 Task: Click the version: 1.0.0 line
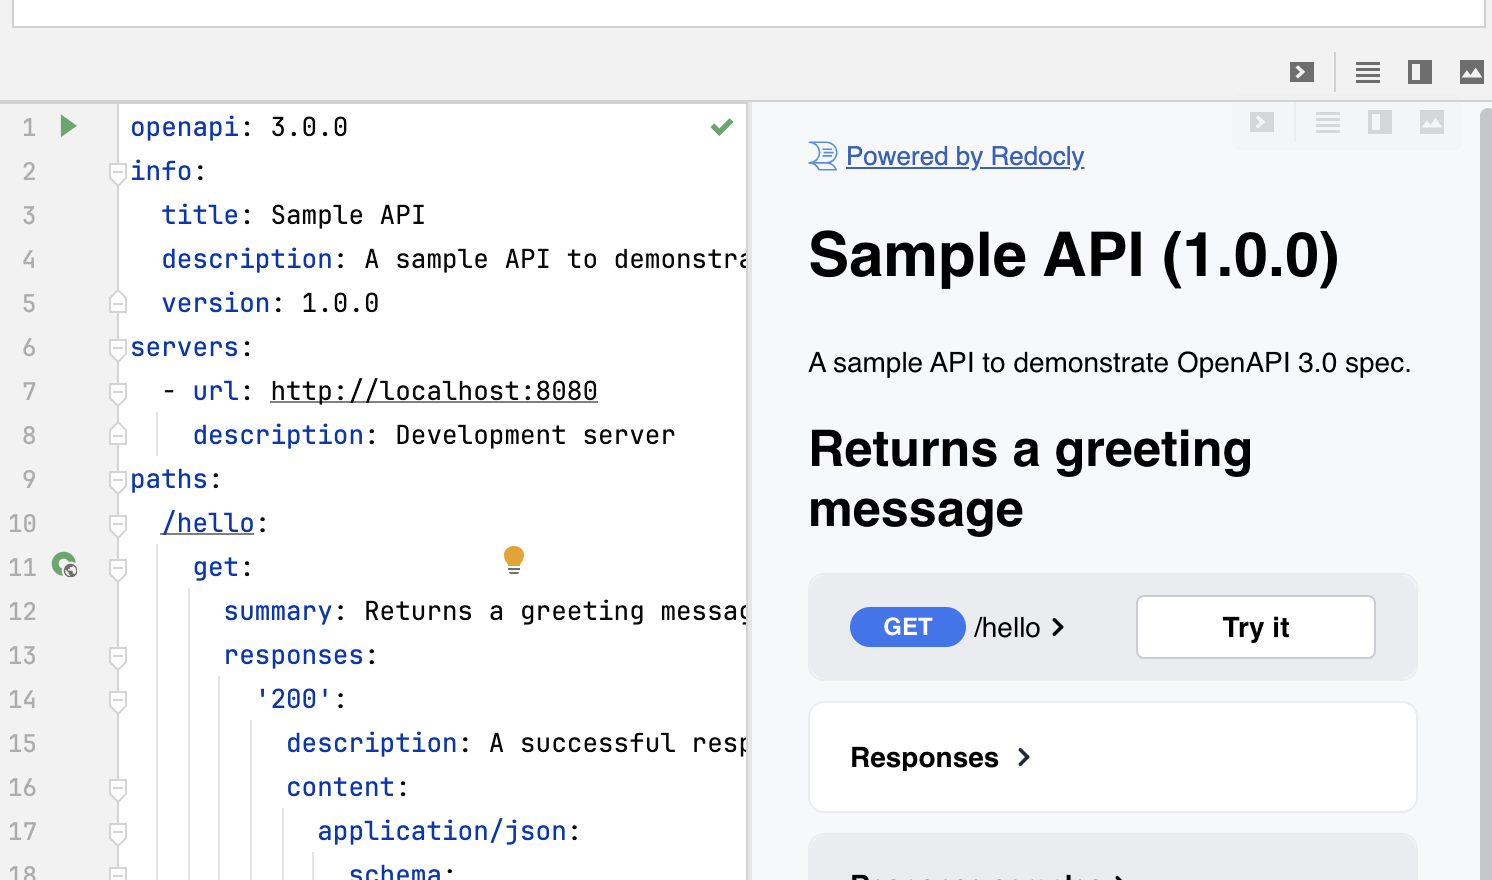pos(270,303)
